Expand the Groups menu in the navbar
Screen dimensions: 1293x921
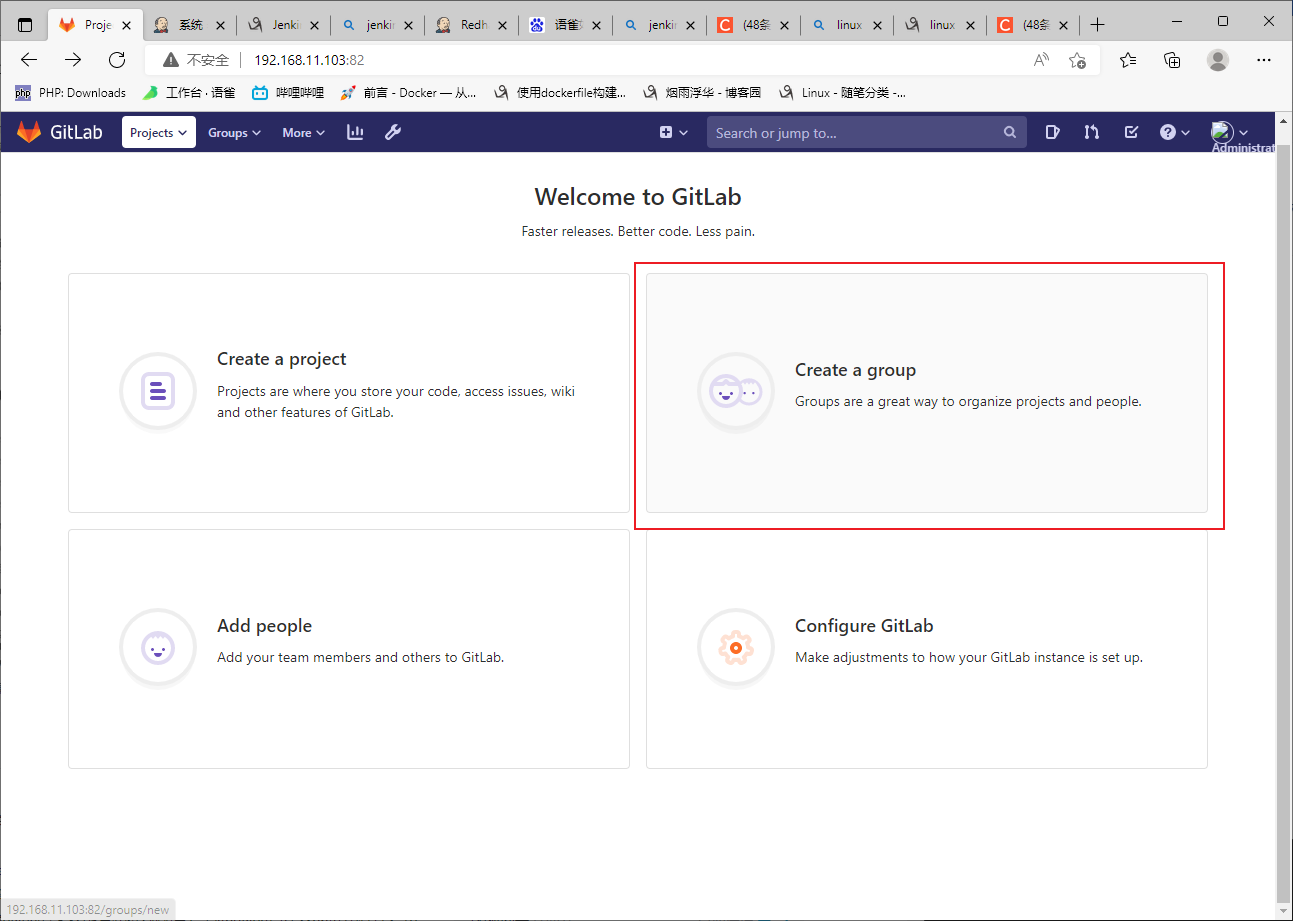[x=234, y=132]
